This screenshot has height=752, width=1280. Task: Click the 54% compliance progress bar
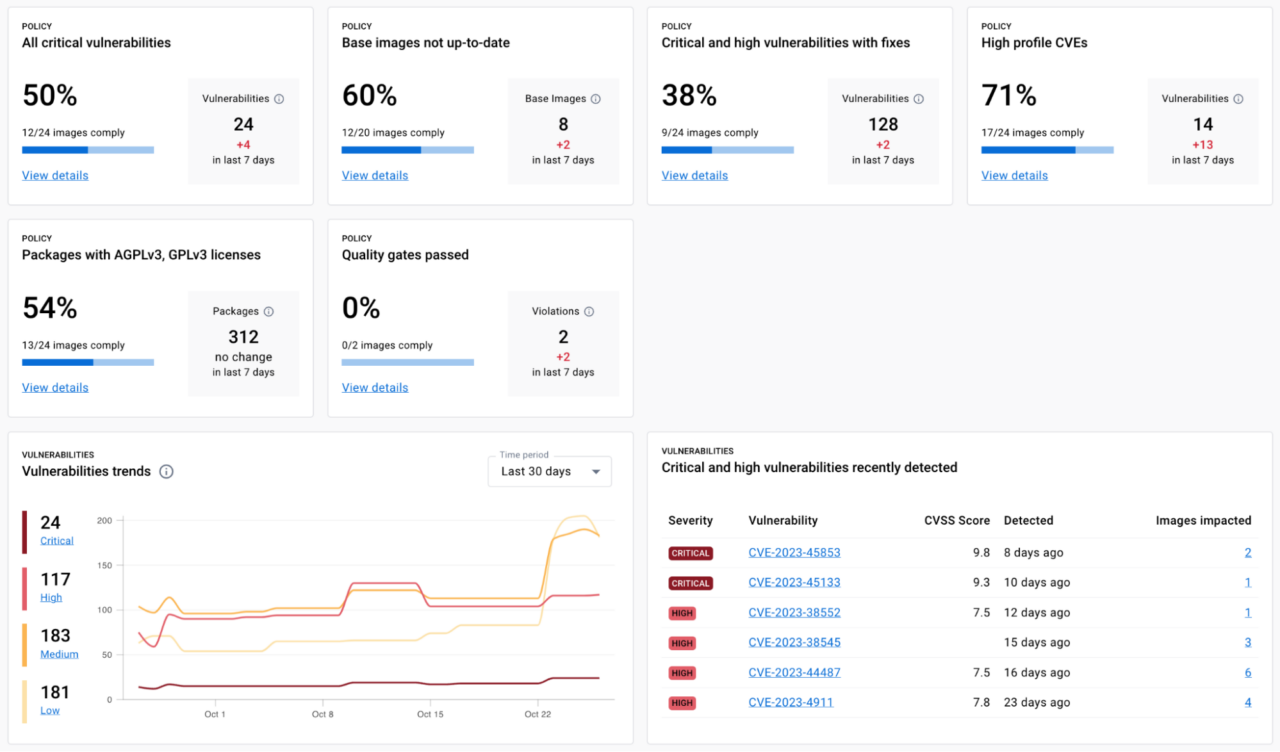88,362
